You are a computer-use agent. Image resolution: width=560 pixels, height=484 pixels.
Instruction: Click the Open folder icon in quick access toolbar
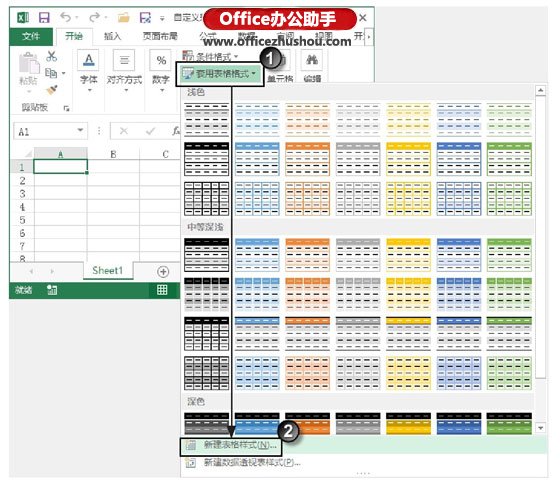tap(124, 18)
